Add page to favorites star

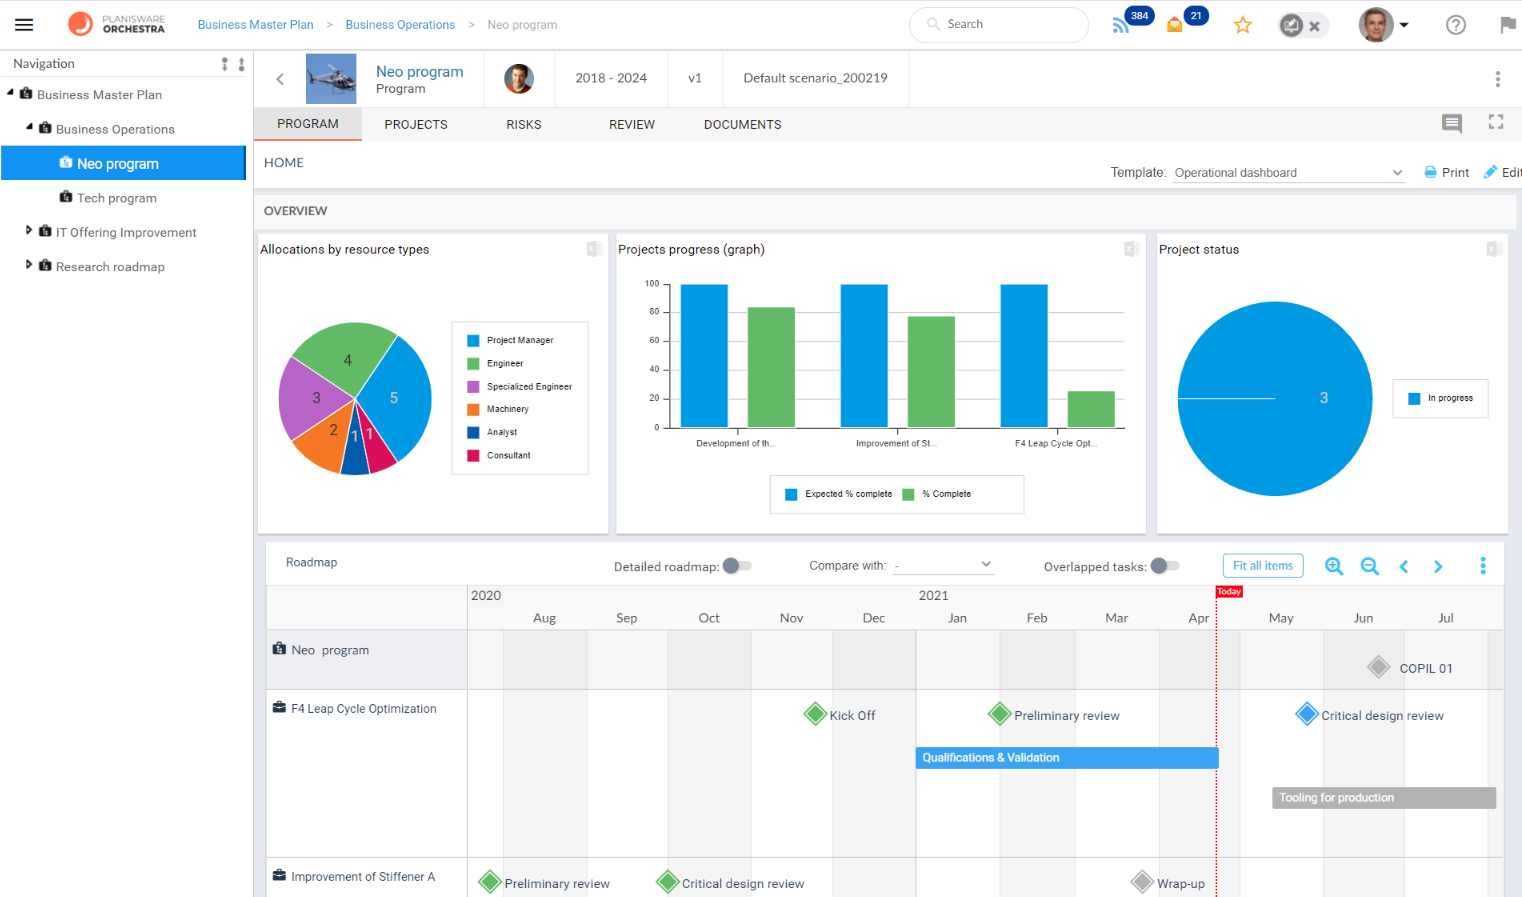point(1243,25)
